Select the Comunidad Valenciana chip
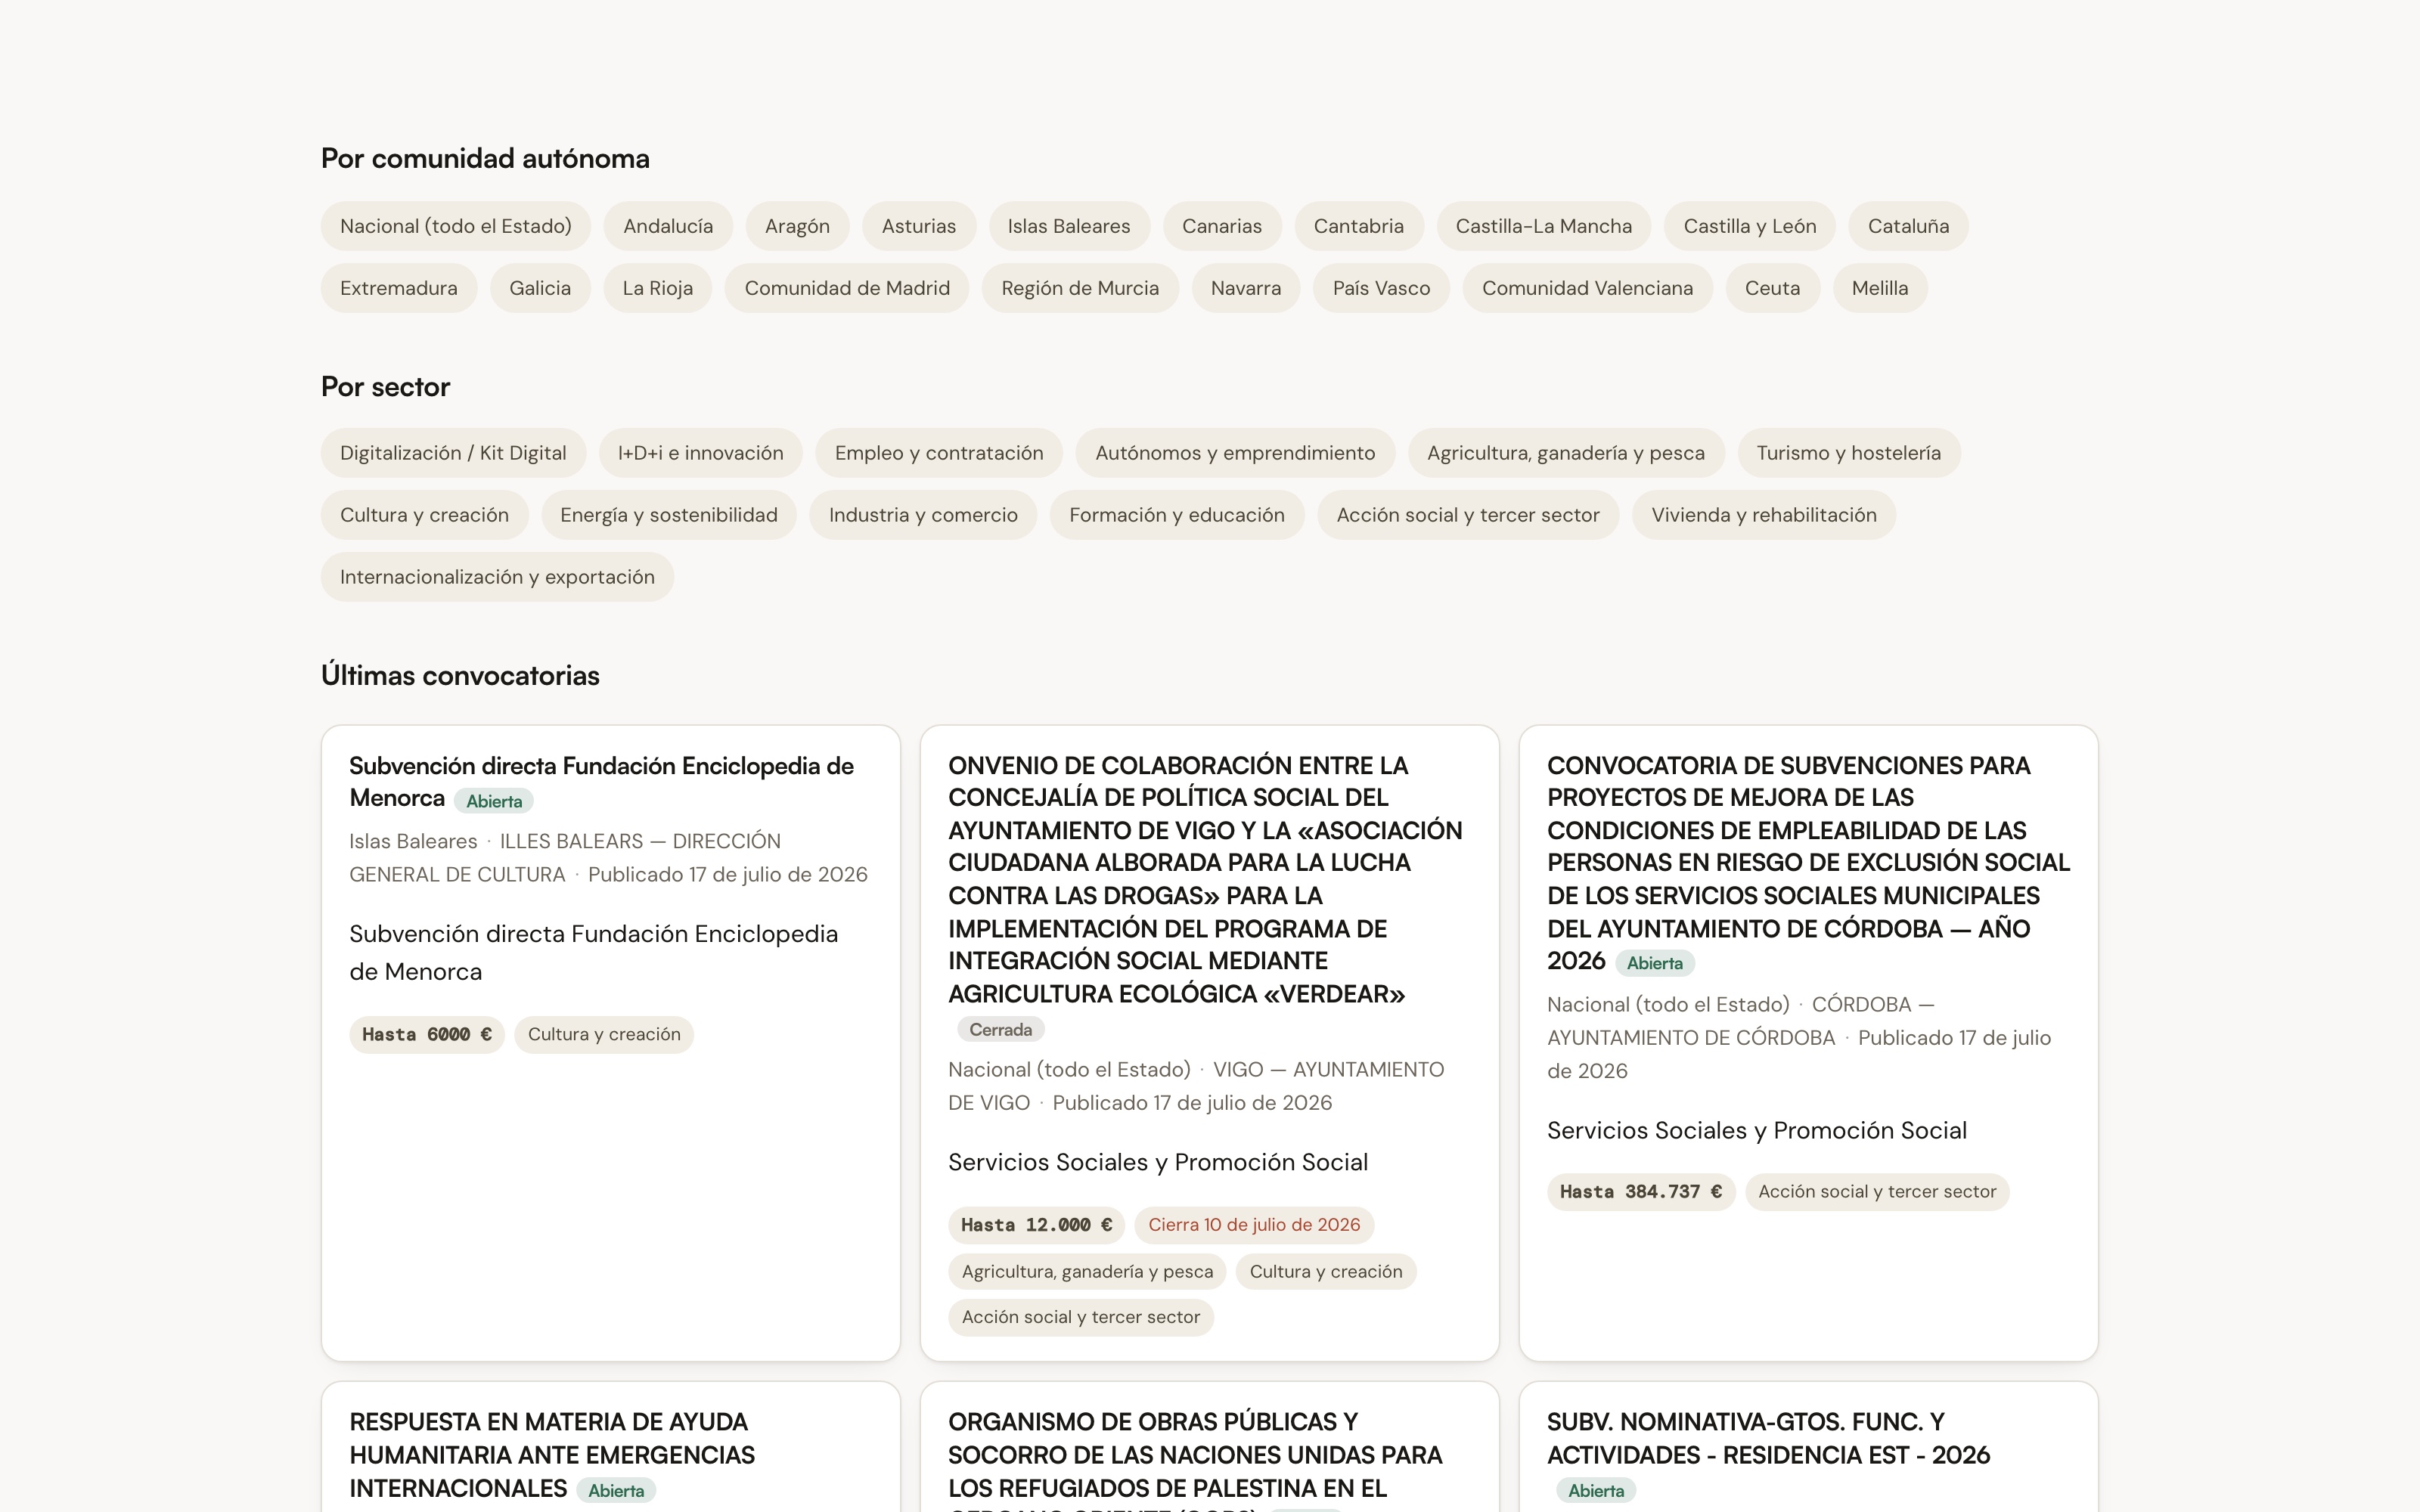This screenshot has height=1512, width=2420. click(1587, 288)
